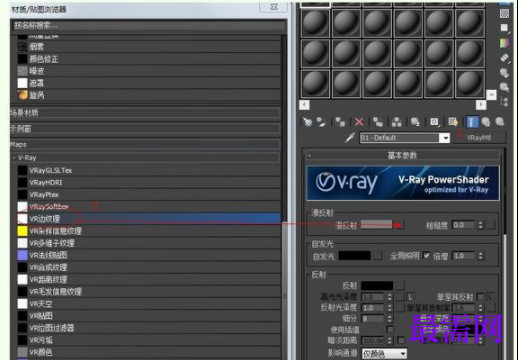This screenshot has height=360, width=521.
Task: Collapse the 基本参数 rollout
Action: click(402, 155)
